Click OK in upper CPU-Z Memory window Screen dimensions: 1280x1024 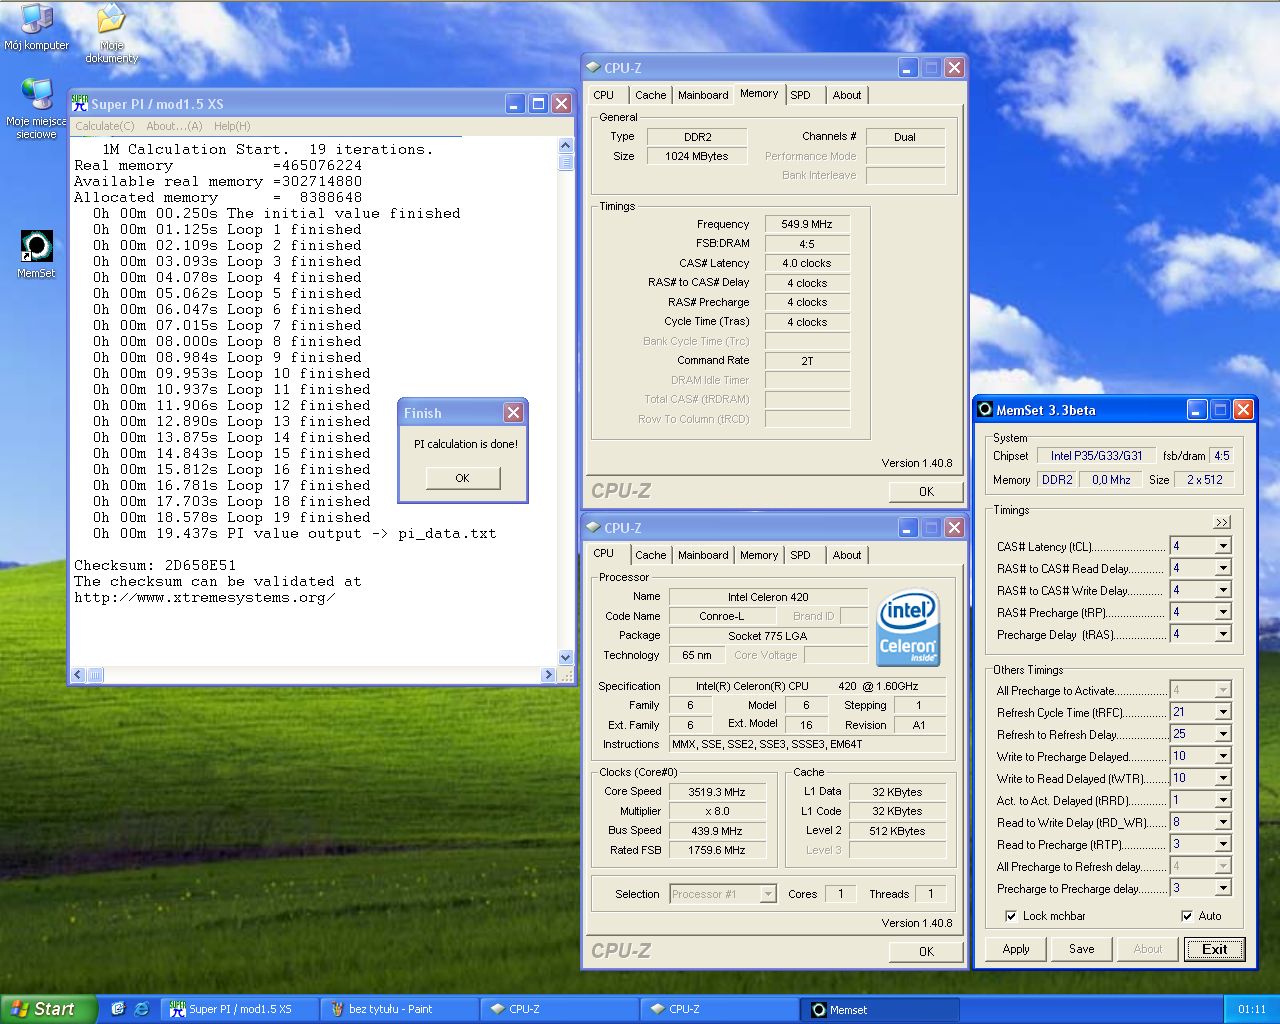(926, 491)
